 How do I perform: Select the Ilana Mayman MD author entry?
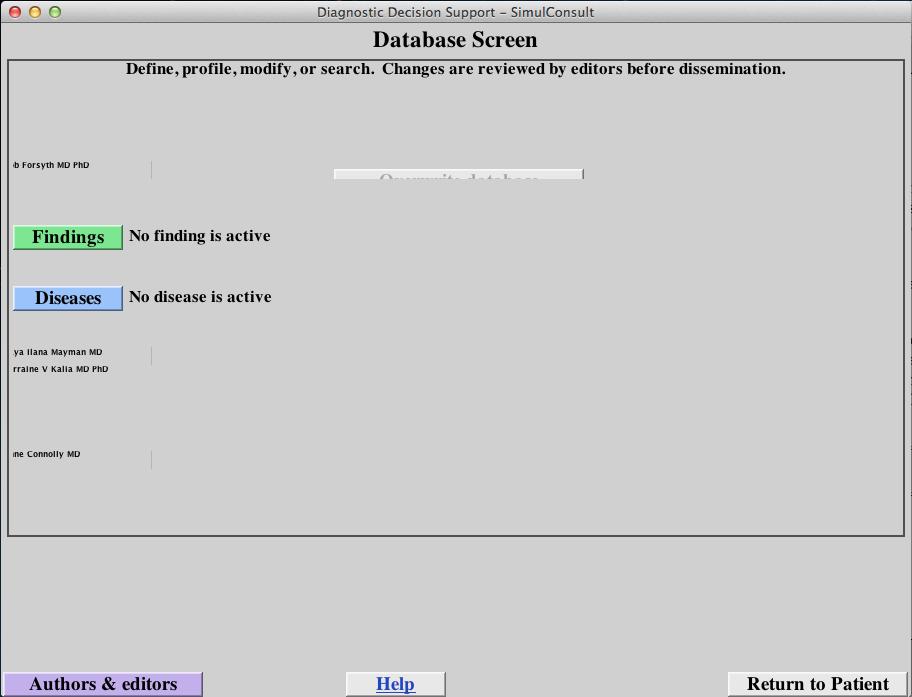coord(58,352)
